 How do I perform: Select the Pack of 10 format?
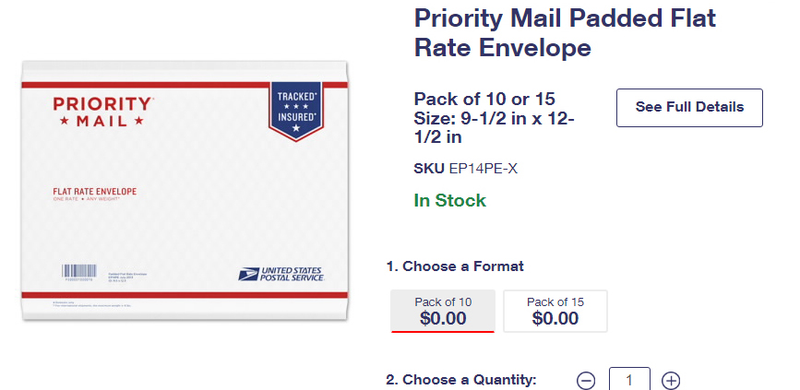point(442,311)
